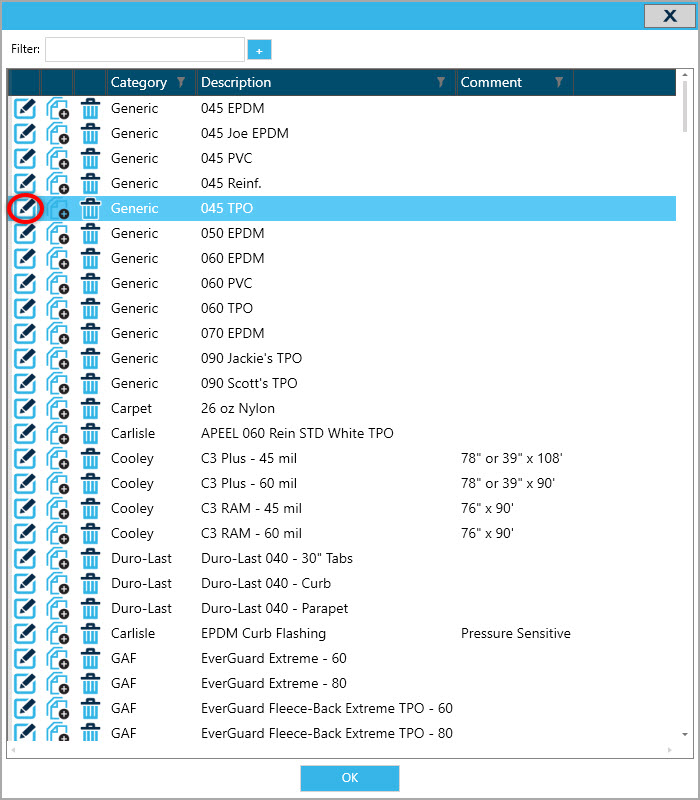This screenshot has height=800, width=700.
Task: Delete the C3 RAM - 45 mil entry
Action: pos(90,508)
